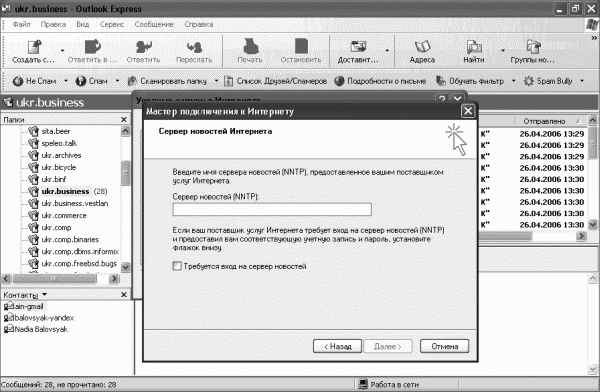Viewport: 600px width, 392px height.
Task: Sort messages by Отправлено column header
Action: 544,121
